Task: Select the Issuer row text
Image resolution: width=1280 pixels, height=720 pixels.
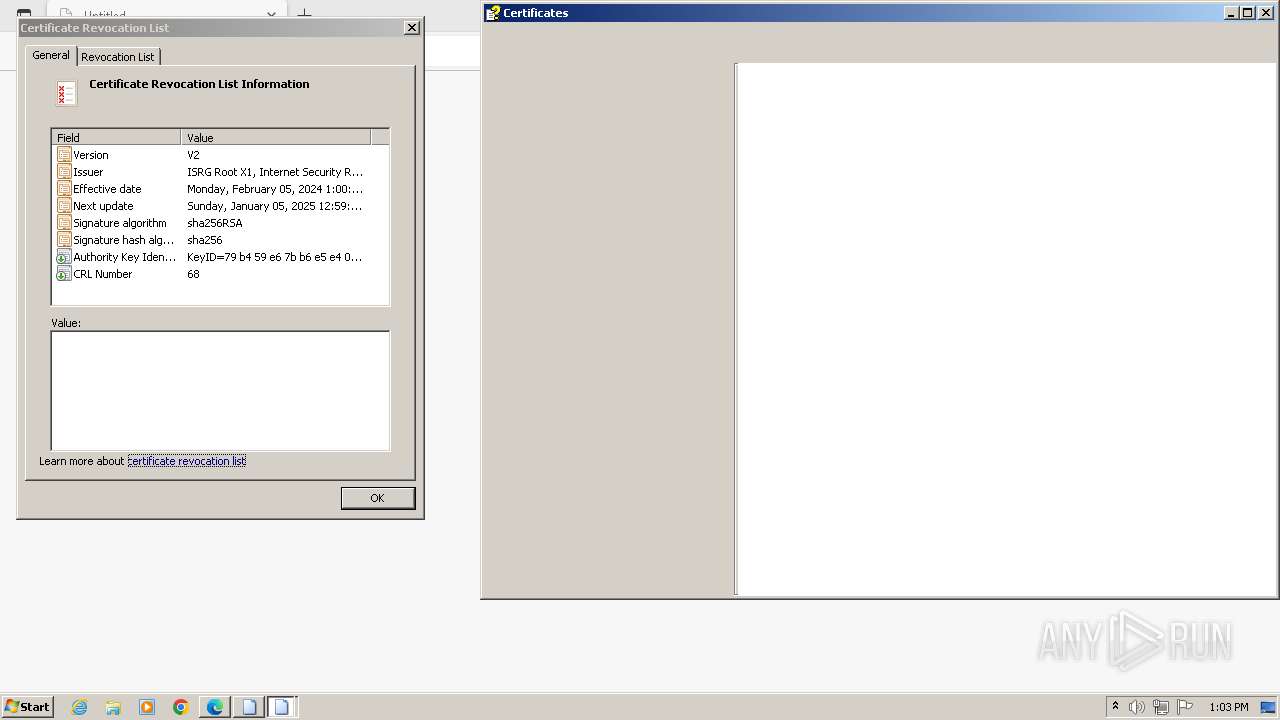Action: click(88, 172)
